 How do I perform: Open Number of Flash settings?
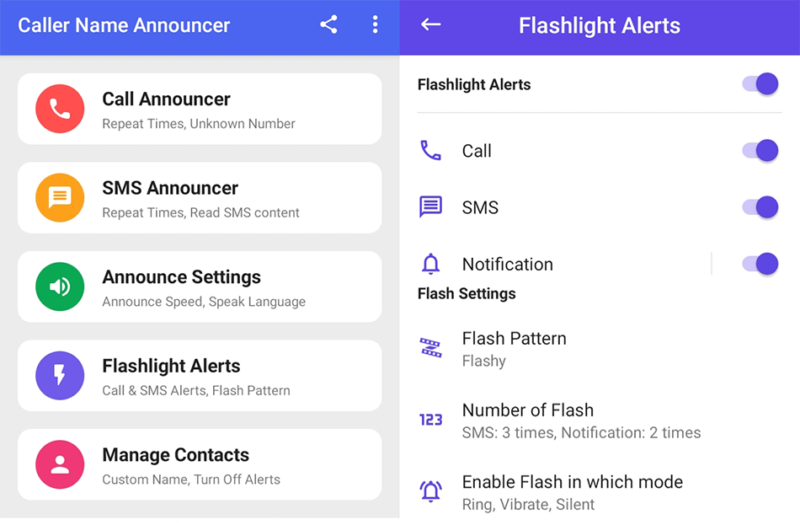click(599, 421)
